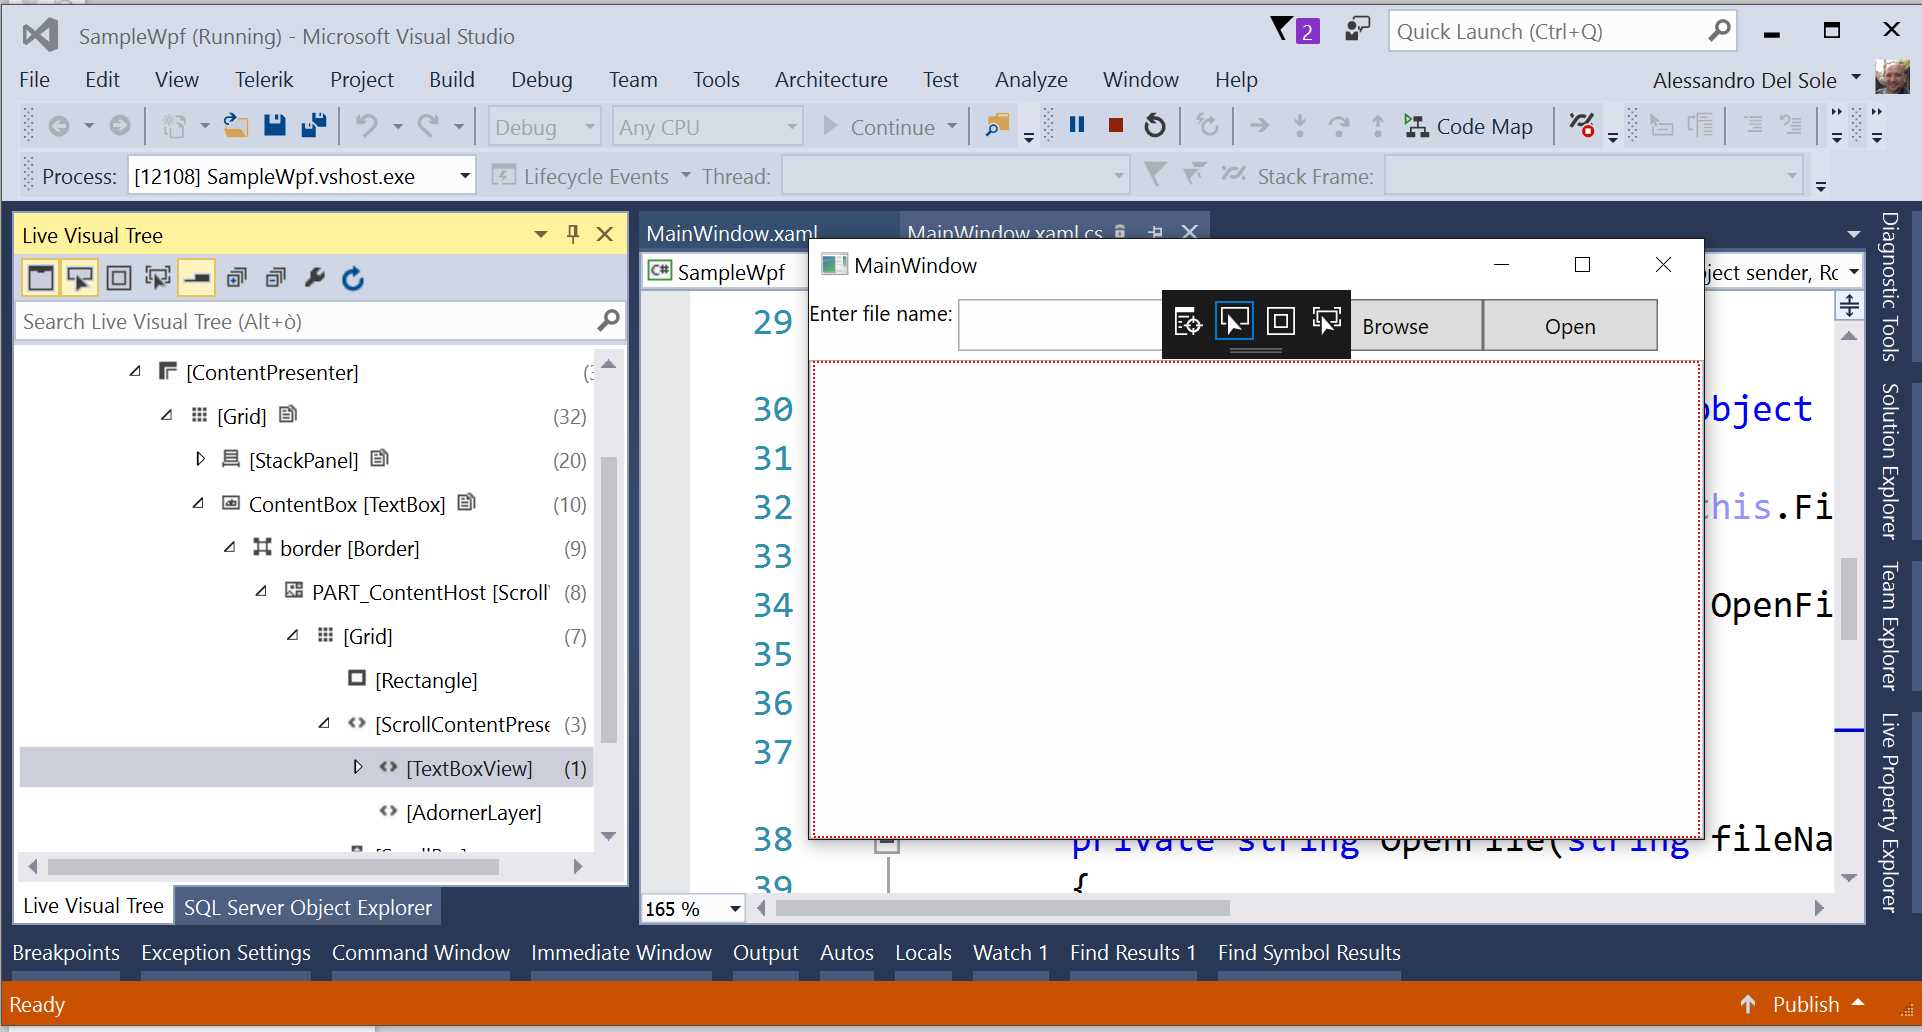Open the Telerik menu
This screenshot has width=1922, height=1032.
point(264,80)
